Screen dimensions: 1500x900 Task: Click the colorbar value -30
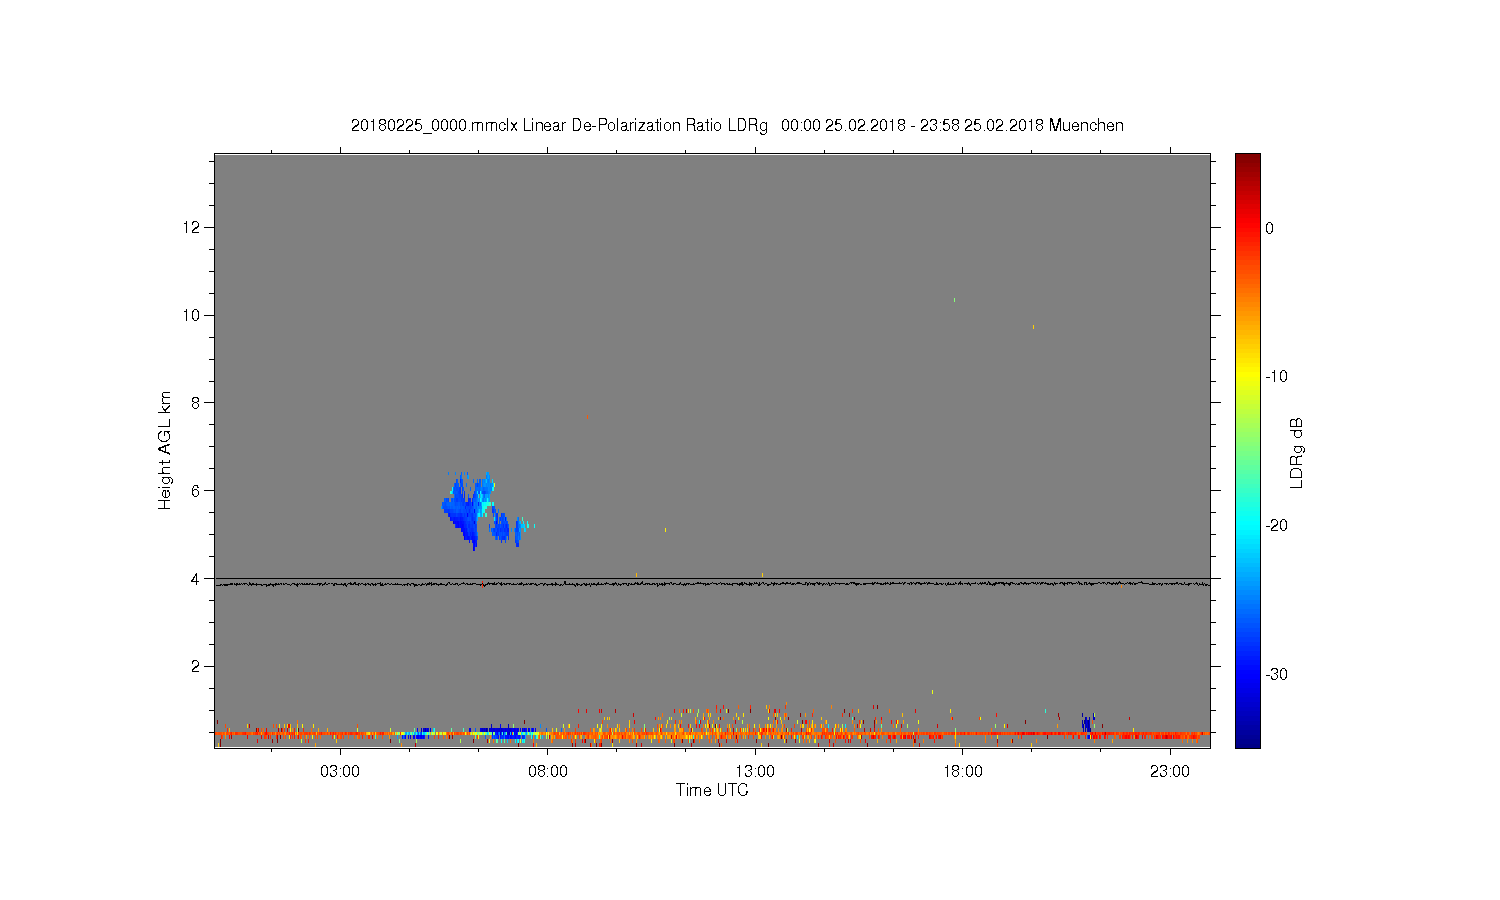click(1276, 674)
